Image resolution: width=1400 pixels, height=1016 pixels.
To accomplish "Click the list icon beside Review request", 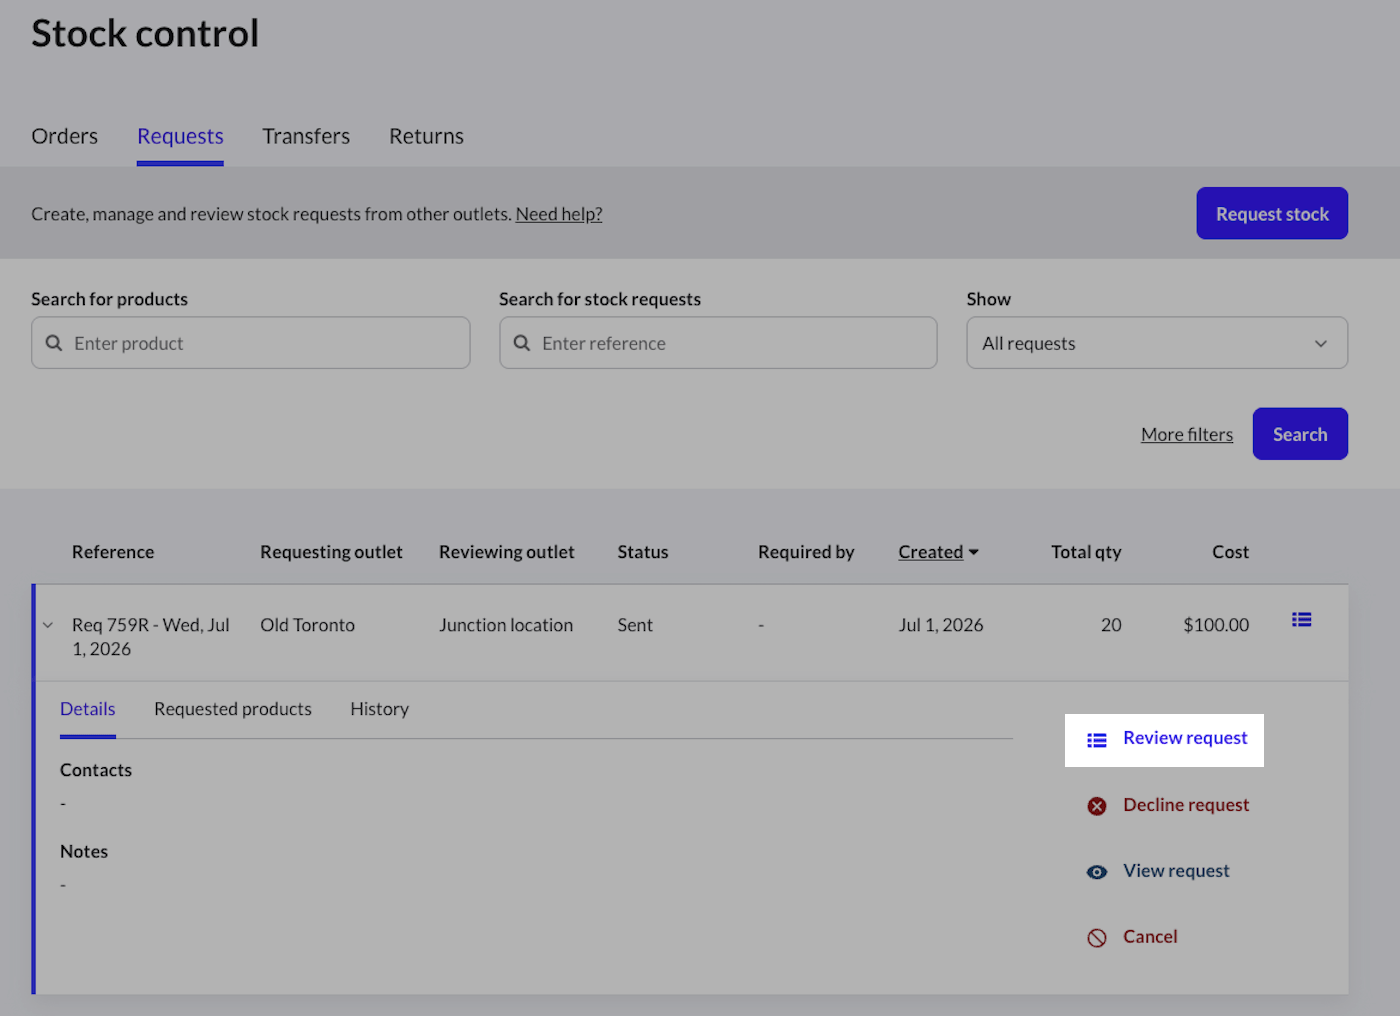I will pyautogui.click(x=1097, y=740).
